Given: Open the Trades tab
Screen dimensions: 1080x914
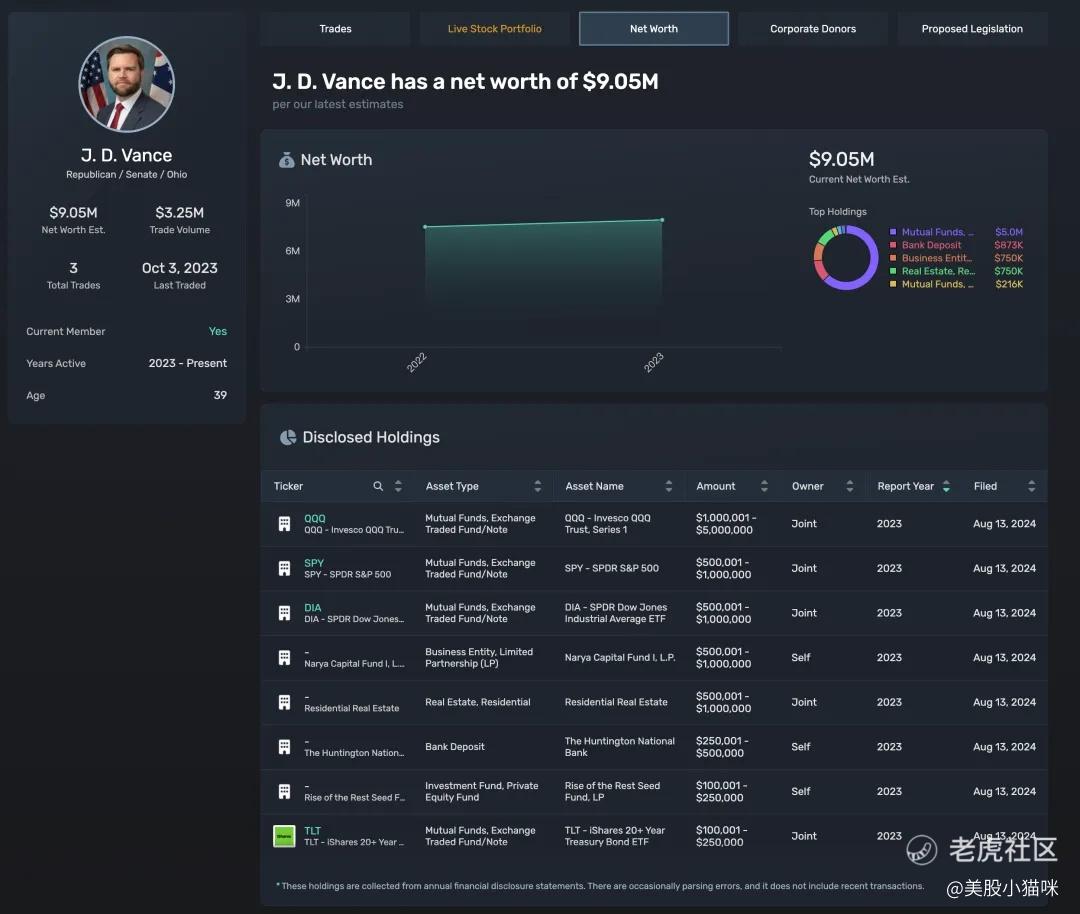Looking at the screenshot, I should (335, 29).
